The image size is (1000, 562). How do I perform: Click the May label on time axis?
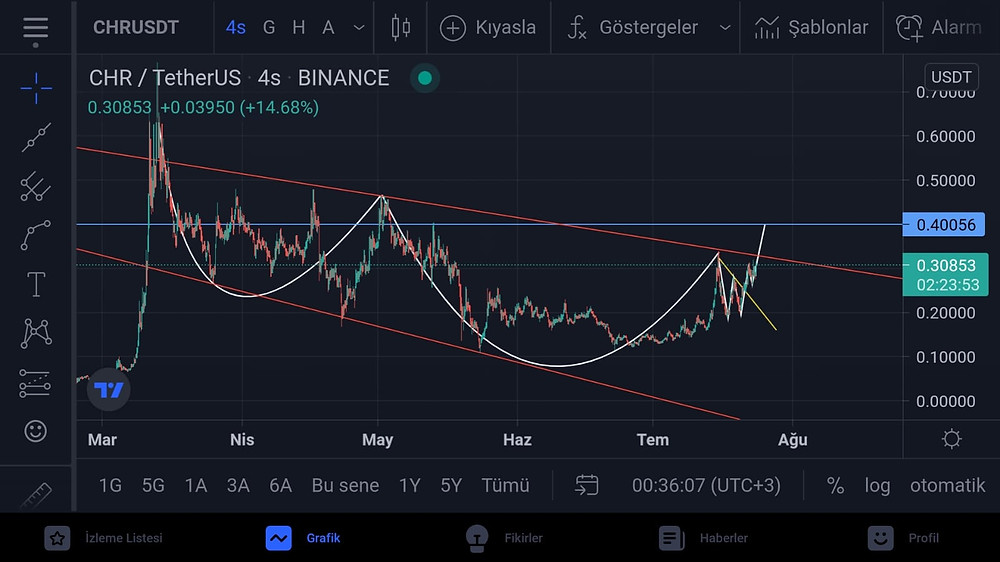coord(378,440)
